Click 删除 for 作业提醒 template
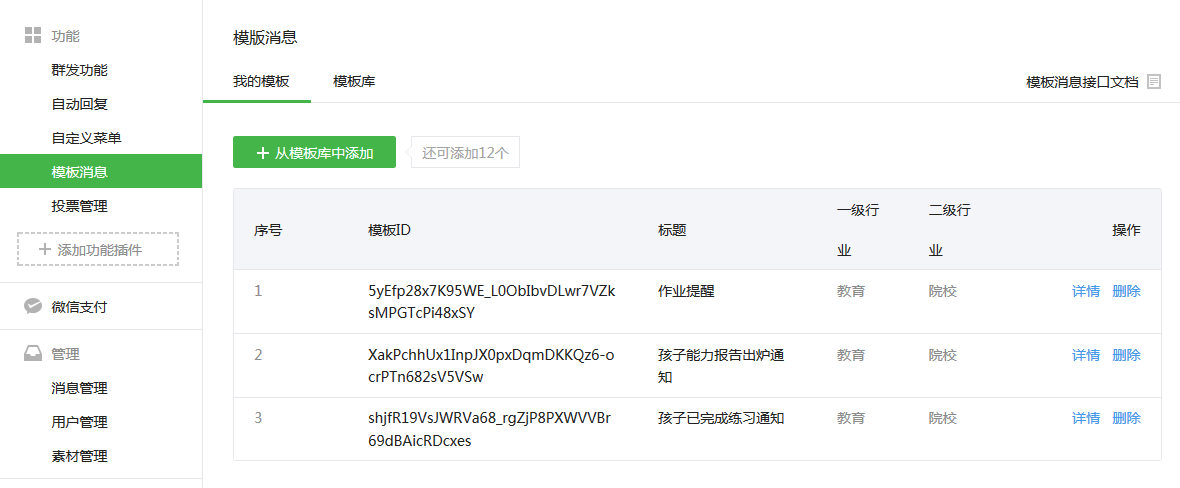Viewport: 1180px width, 488px height. (x=1127, y=291)
